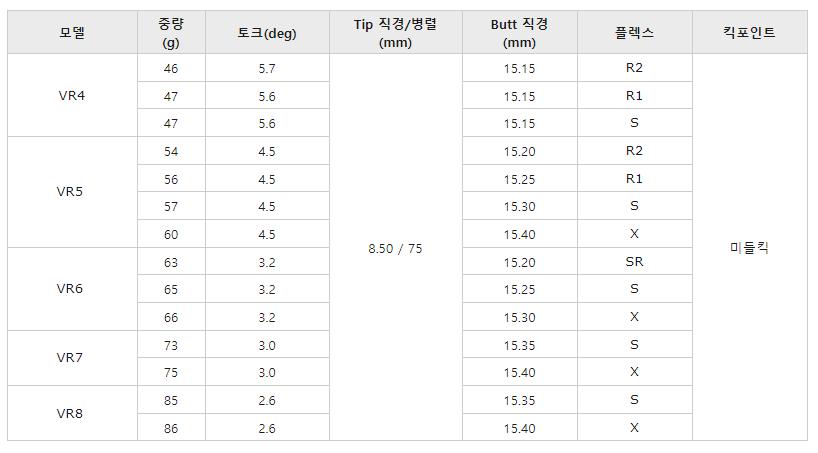Click the VR5 model cell
818x453 pixels.
tap(72, 192)
